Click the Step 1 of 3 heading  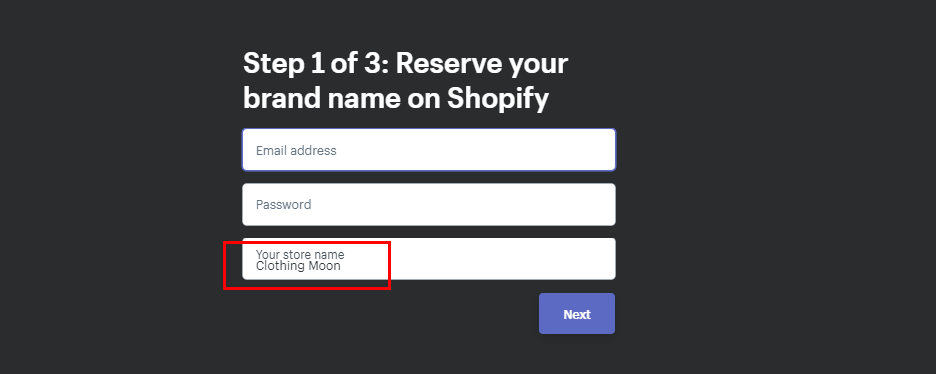coord(405,81)
